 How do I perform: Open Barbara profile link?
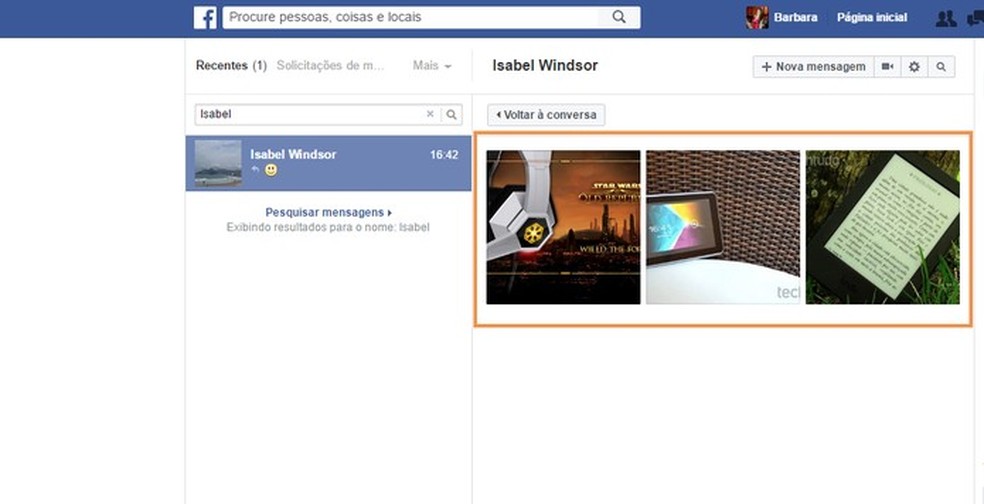[x=795, y=18]
